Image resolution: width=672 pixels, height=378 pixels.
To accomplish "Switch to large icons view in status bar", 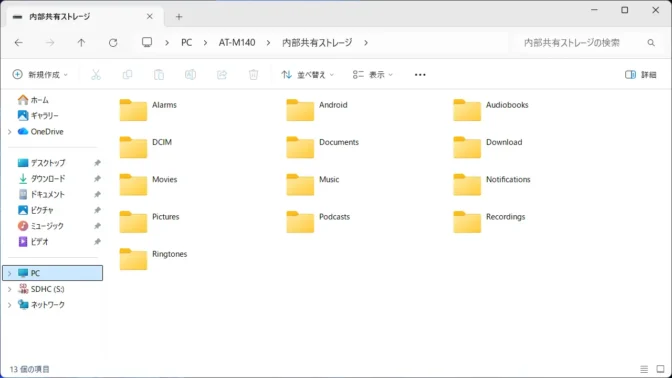I will point(660,369).
